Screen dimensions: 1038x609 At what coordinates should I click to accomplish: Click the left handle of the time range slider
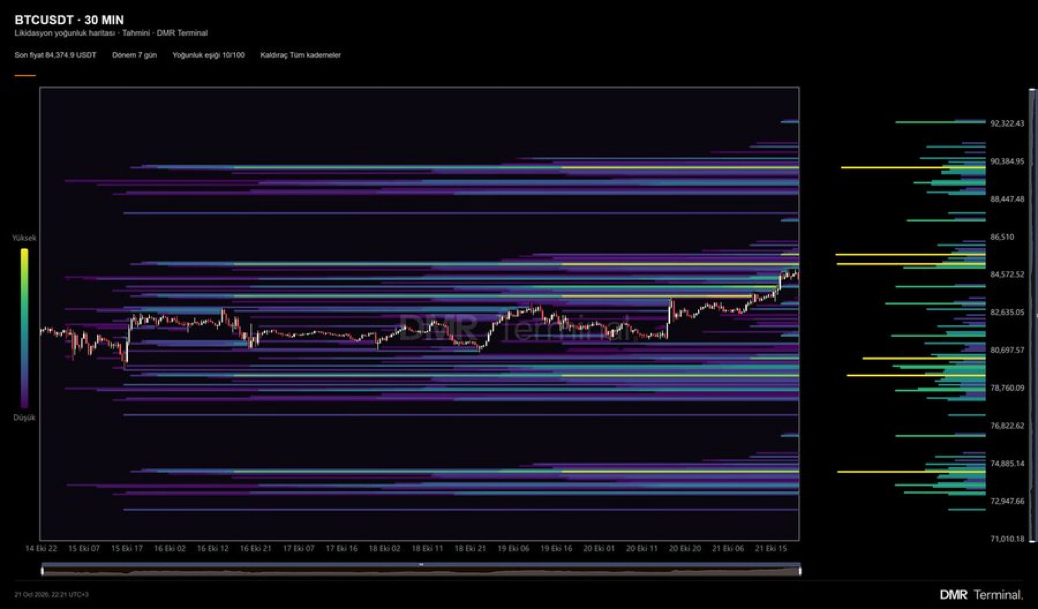point(43,570)
